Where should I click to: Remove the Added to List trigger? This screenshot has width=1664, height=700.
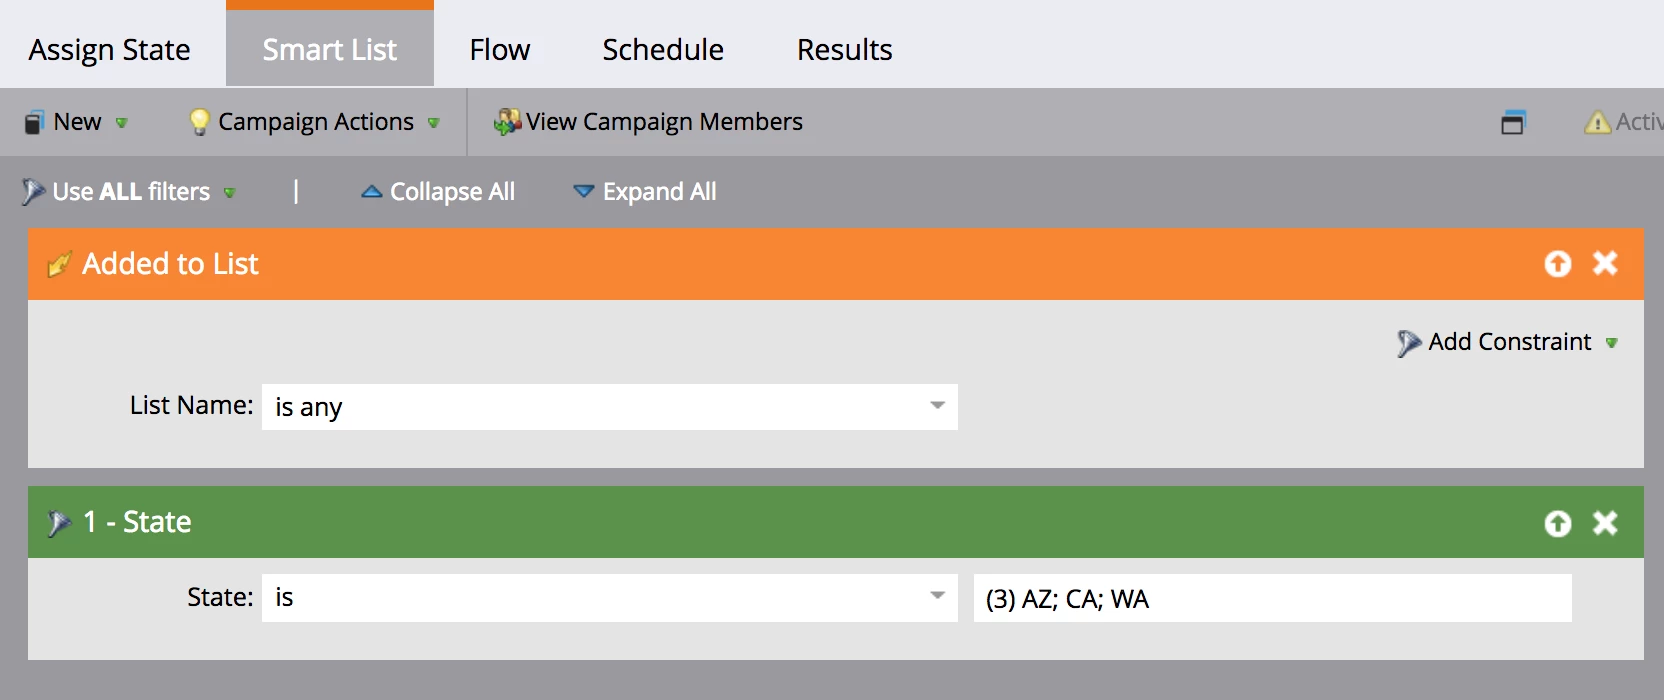pyautogui.click(x=1605, y=263)
